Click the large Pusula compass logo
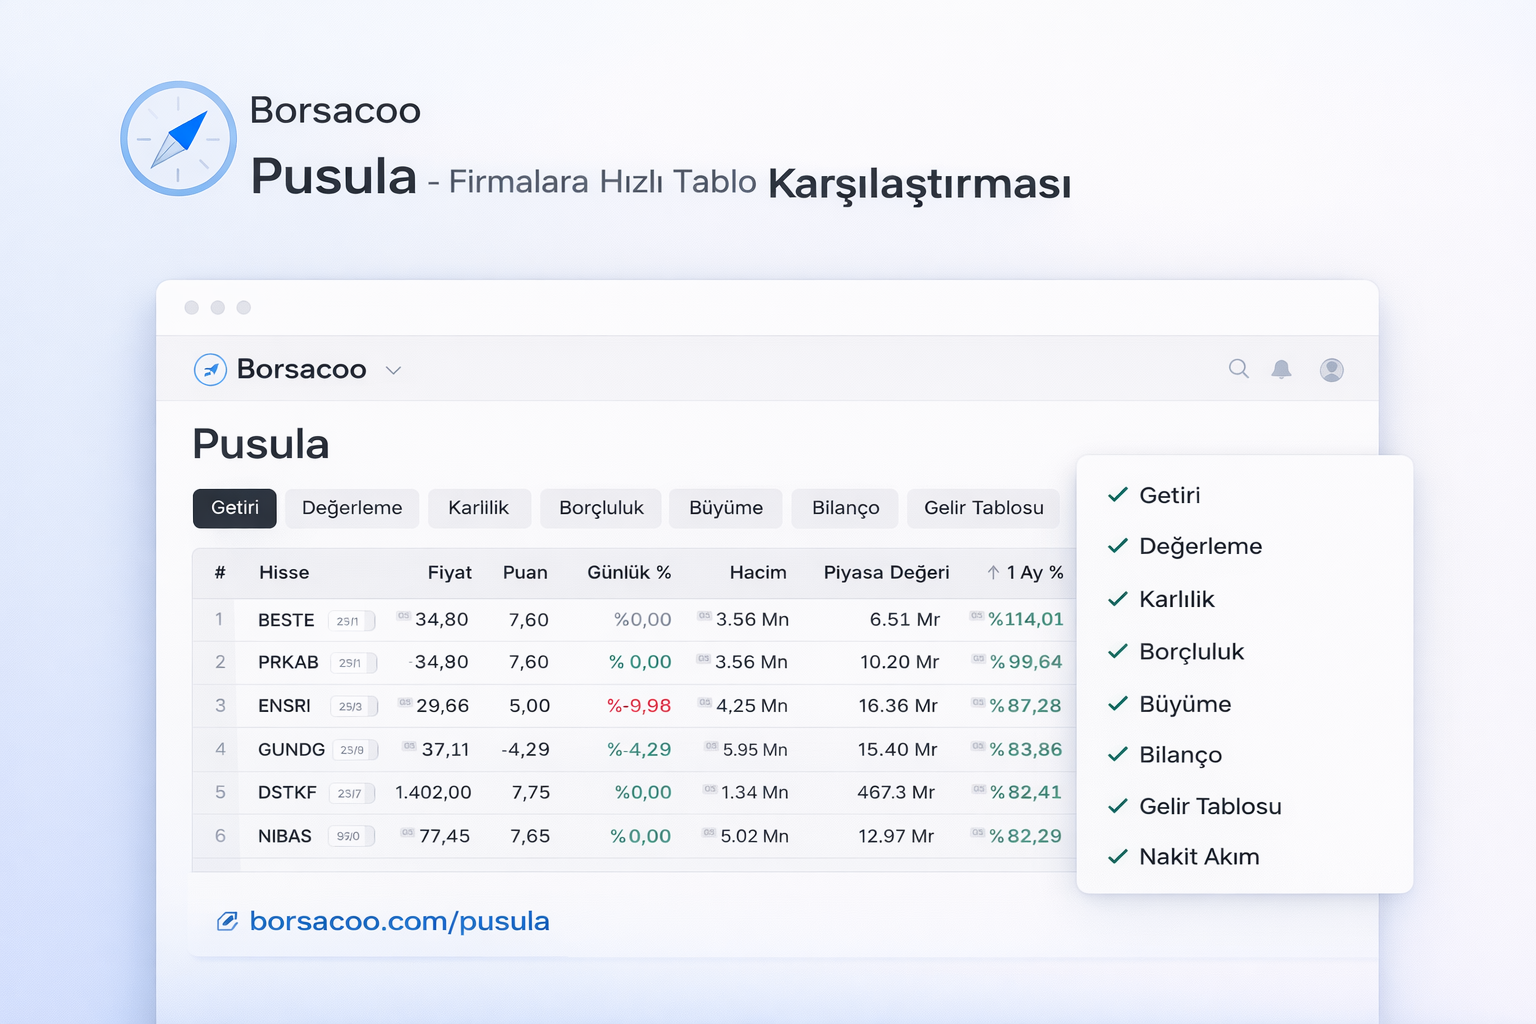Image resolution: width=1536 pixels, height=1024 pixels. click(178, 139)
